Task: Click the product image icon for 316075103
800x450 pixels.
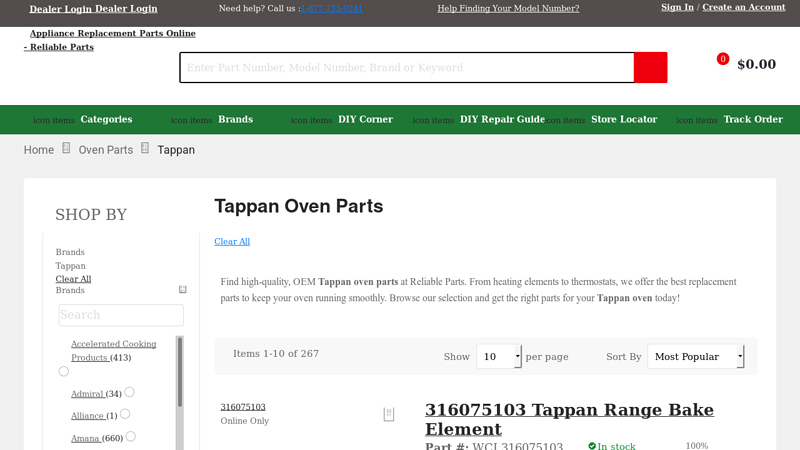Action: pyautogui.click(x=389, y=414)
